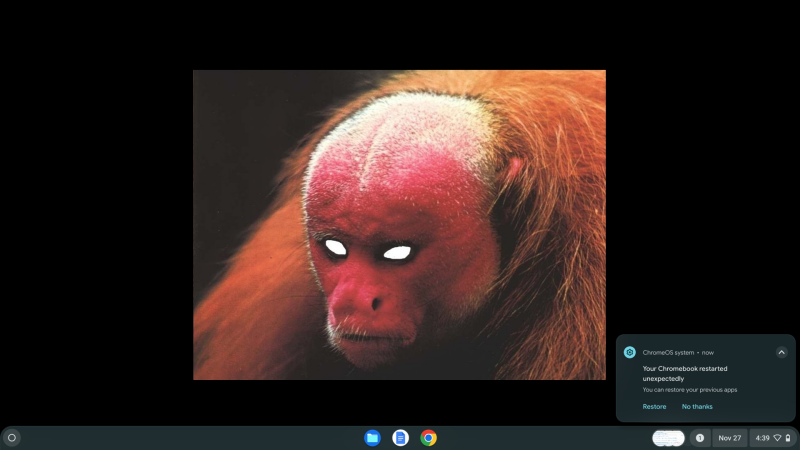800x450 pixels.
Task: Click the Wi-Fi icon in status tray
Action: coord(777,438)
